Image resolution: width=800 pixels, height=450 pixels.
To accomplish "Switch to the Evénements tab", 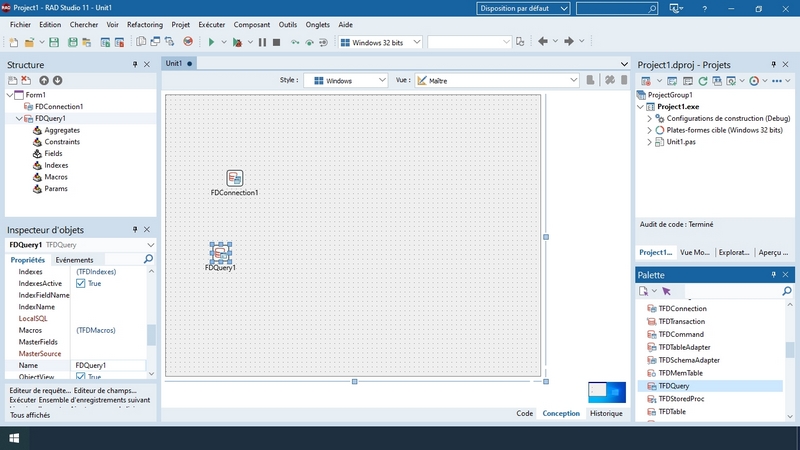I will (74, 260).
